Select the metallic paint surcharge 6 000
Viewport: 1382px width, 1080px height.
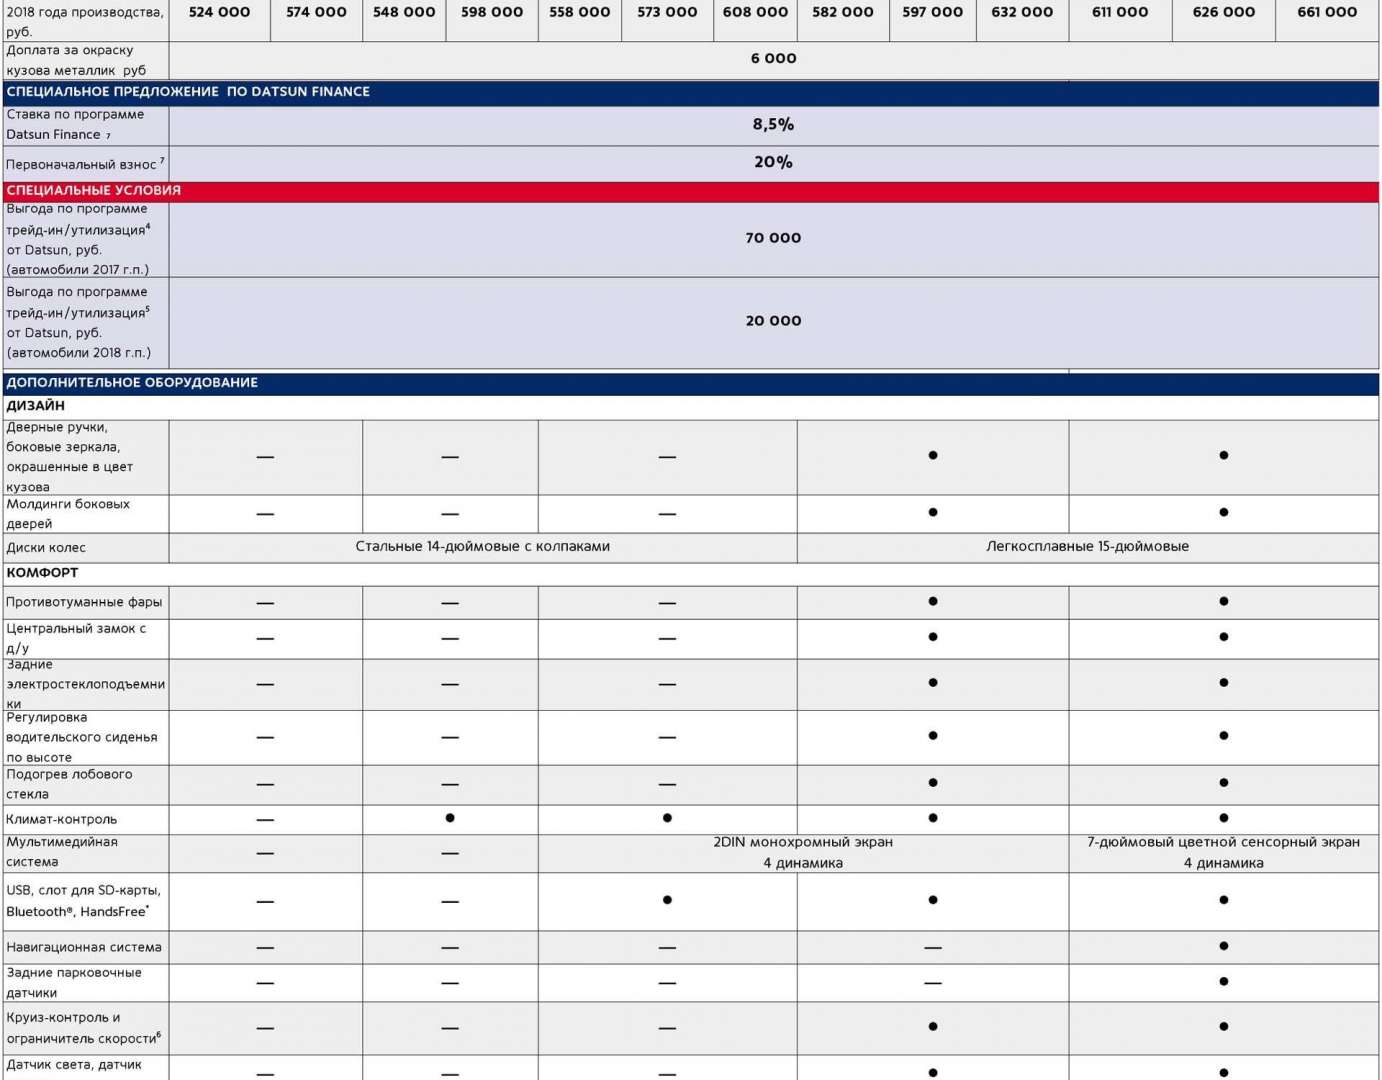coord(773,59)
